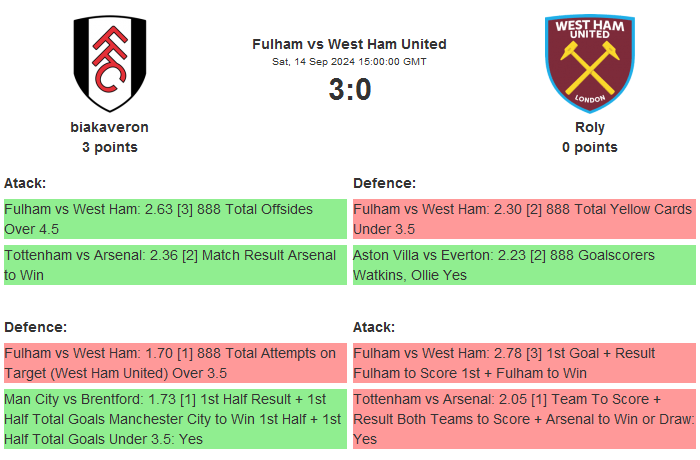Open the Roly player name
The width and height of the screenshot is (700, 460).
pos(589,127)
